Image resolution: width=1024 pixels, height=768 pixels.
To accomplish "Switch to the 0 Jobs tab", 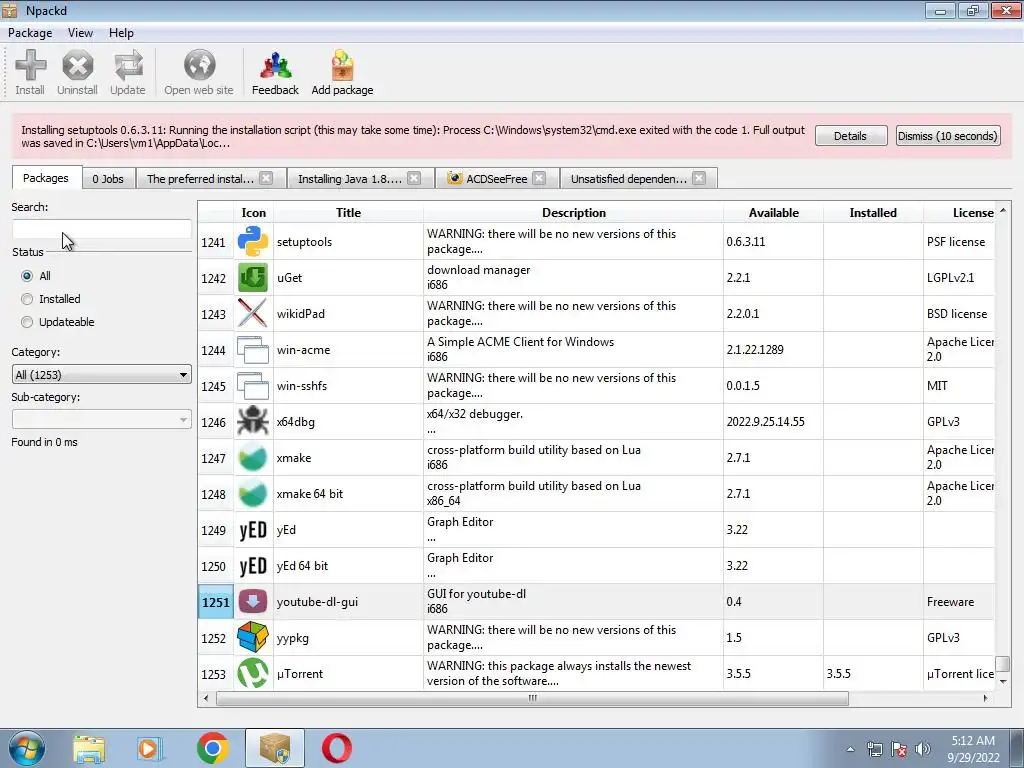I will click(x=108, y=179).
